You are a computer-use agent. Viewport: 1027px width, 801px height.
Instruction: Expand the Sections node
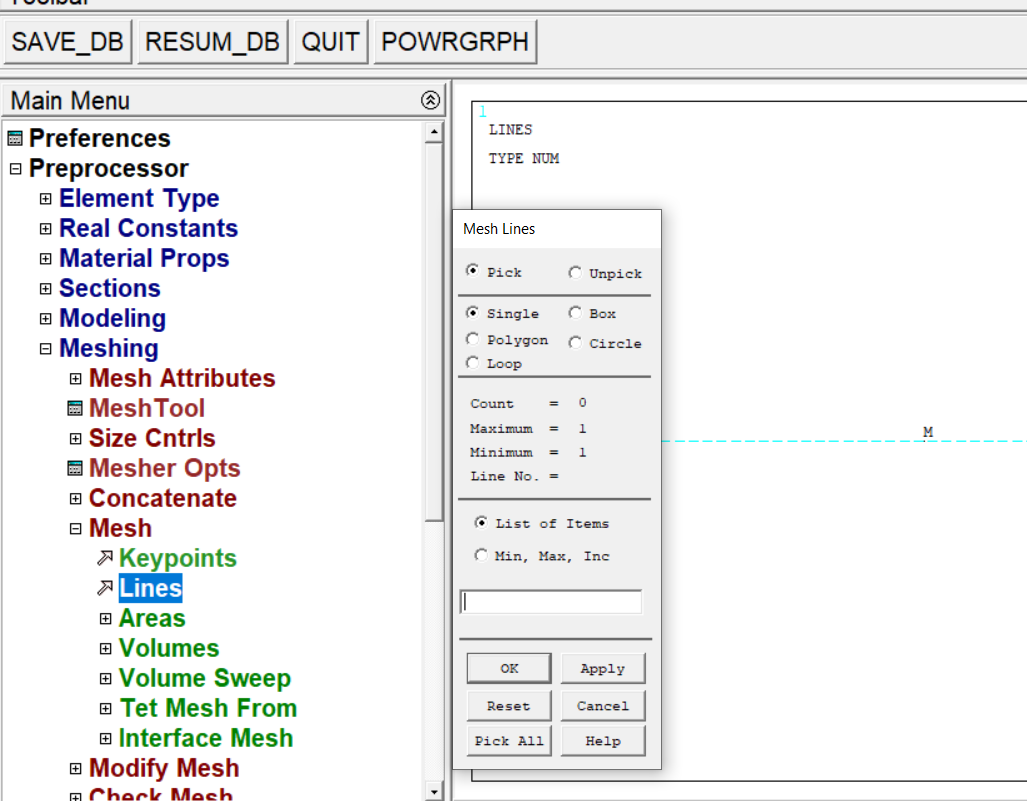pyautogui.click(x=45, y=289)
